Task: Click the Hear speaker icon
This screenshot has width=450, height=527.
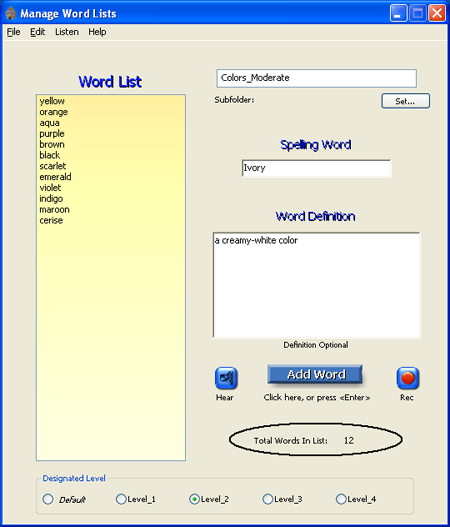Action: 226,378
